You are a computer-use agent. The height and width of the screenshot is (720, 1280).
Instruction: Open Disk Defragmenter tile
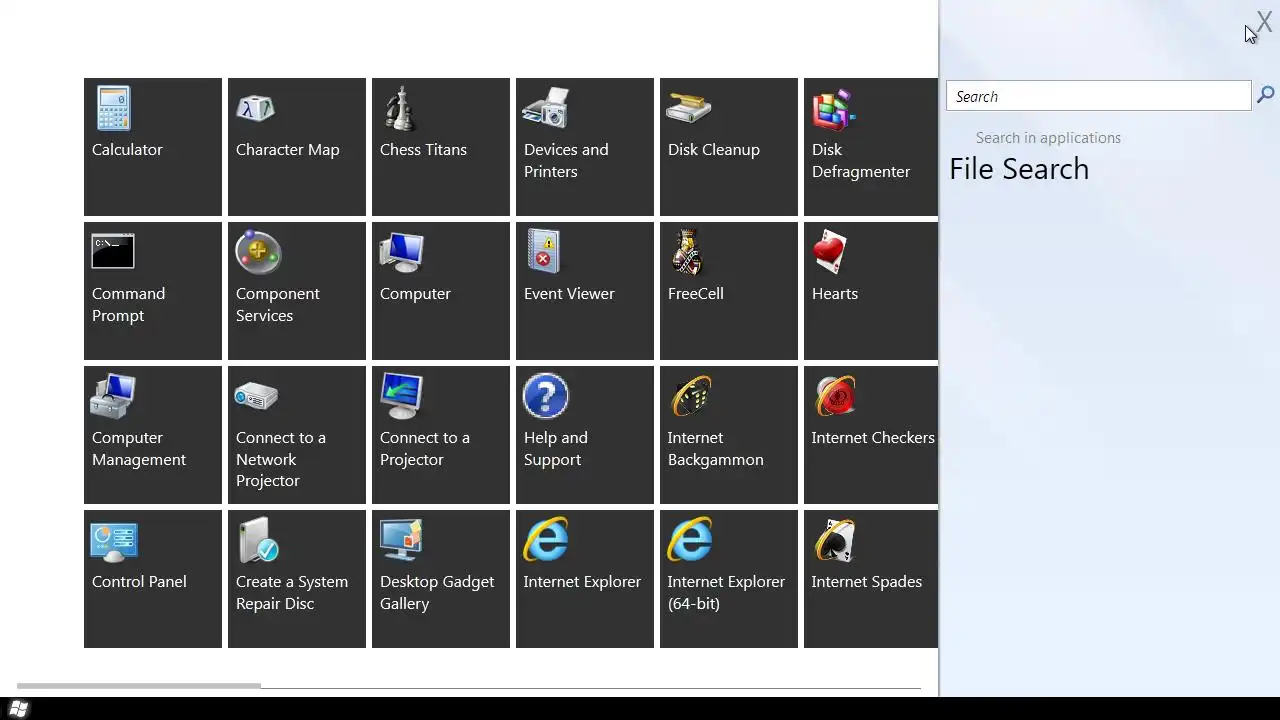coord(871,147)
